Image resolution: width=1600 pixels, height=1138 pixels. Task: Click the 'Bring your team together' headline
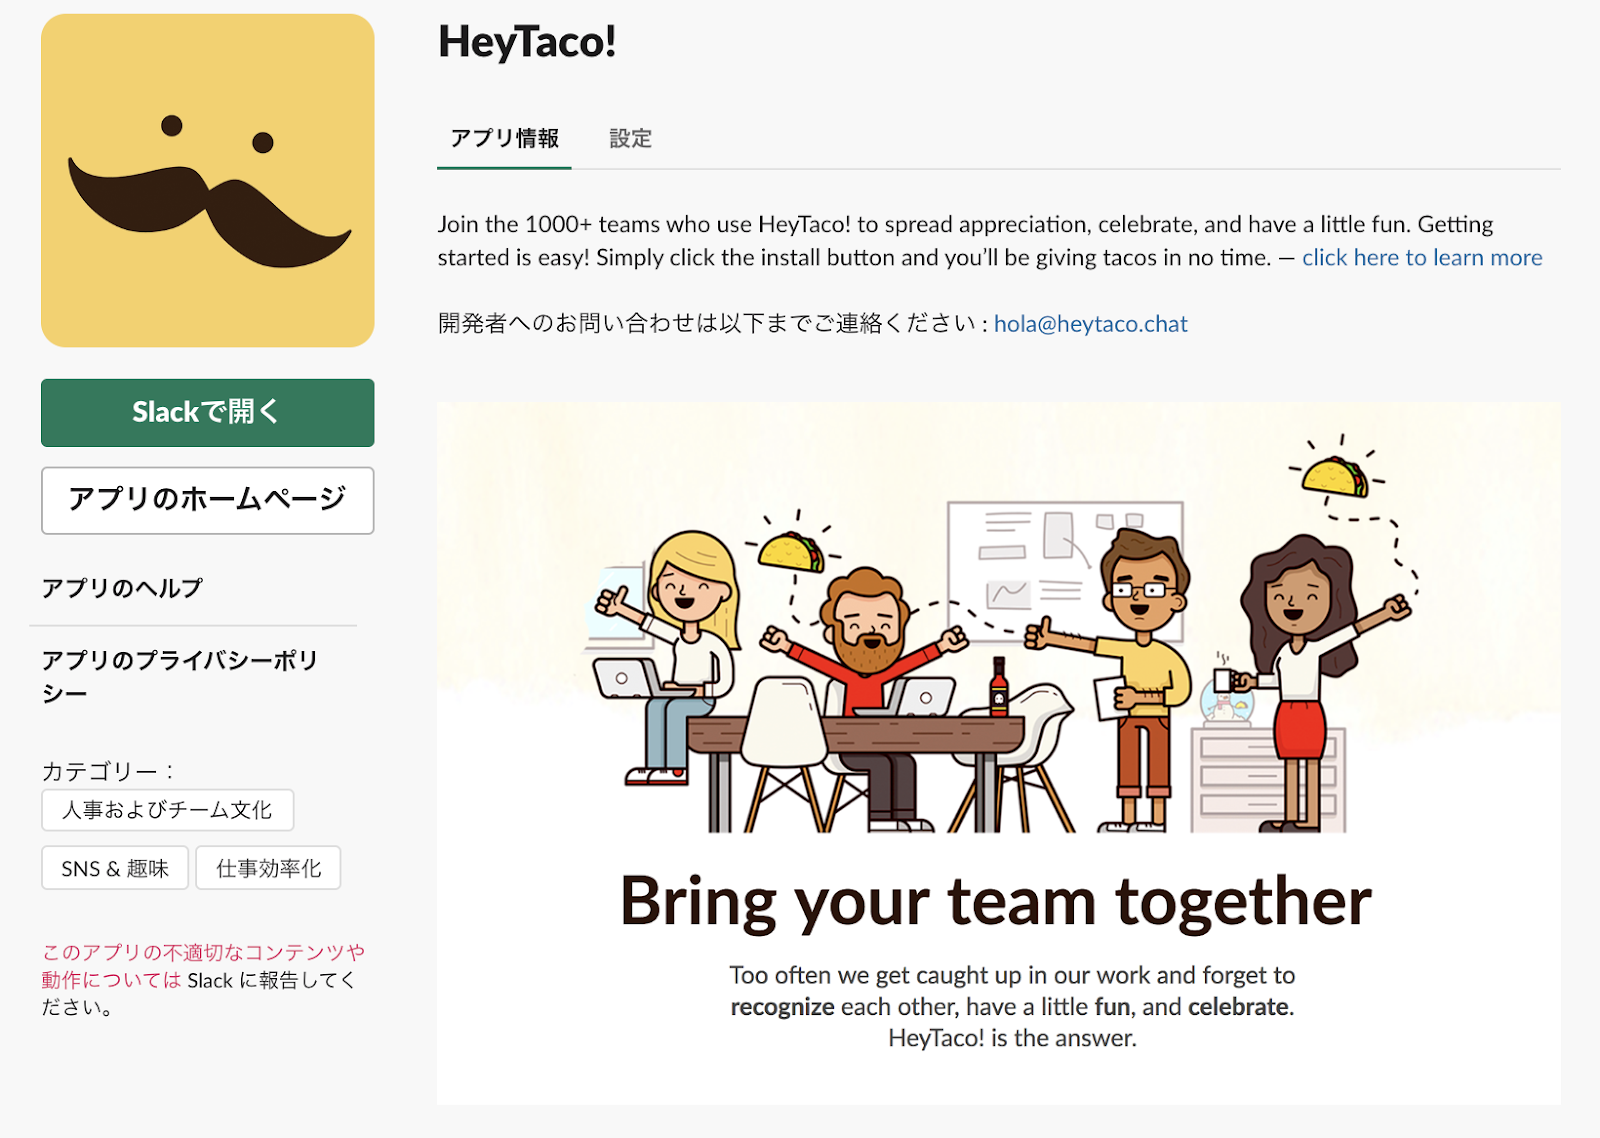996,902
